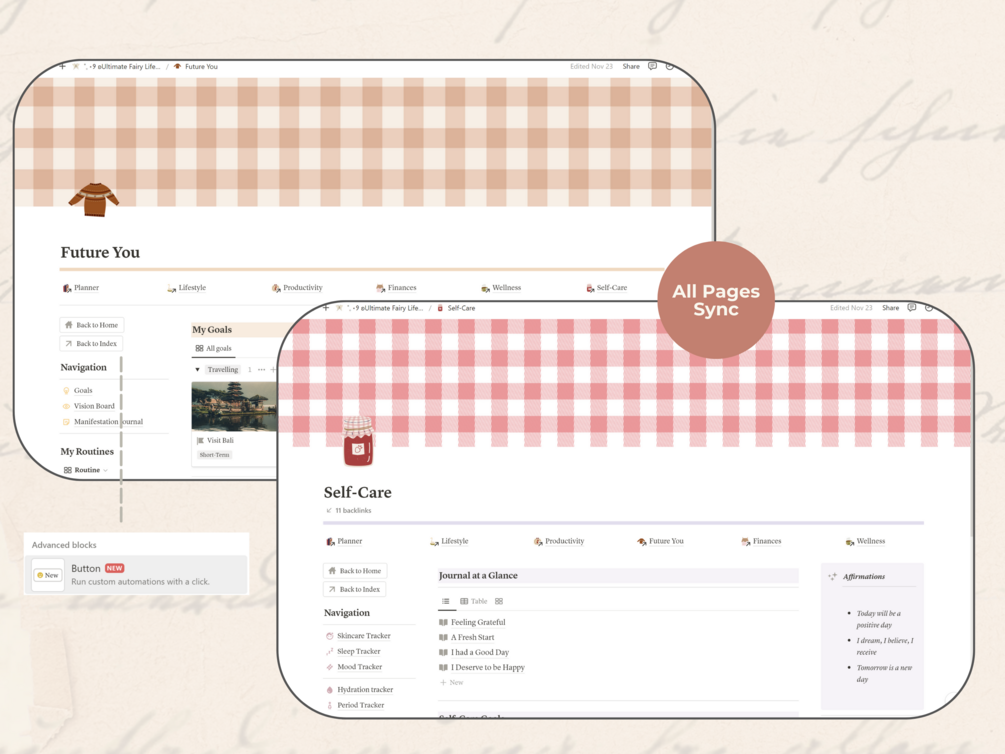Open Finances link in Future You page

396,288
